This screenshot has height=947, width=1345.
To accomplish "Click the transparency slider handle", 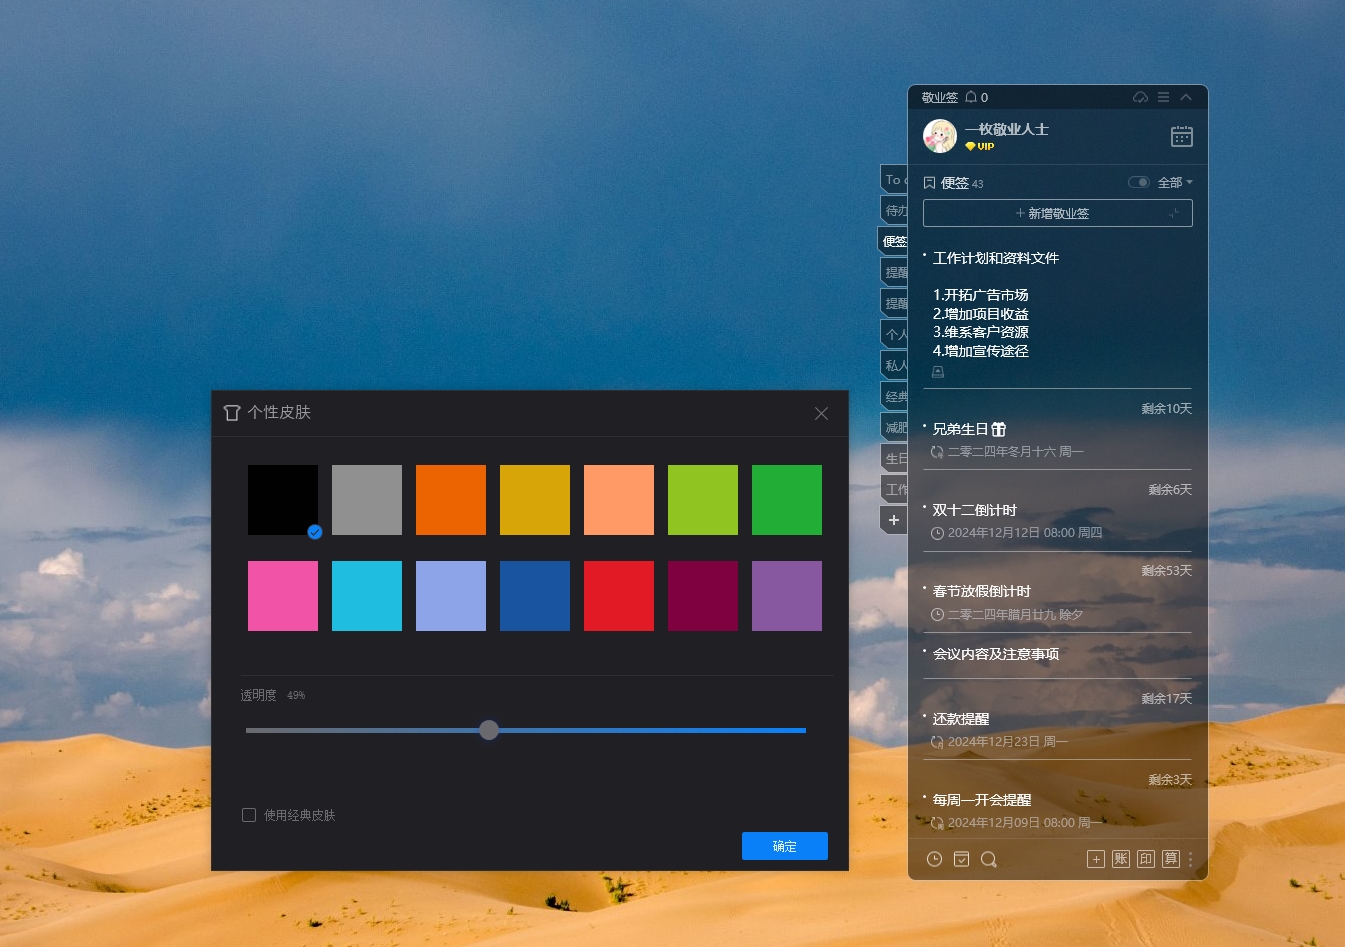I will (x=489, y=730).
